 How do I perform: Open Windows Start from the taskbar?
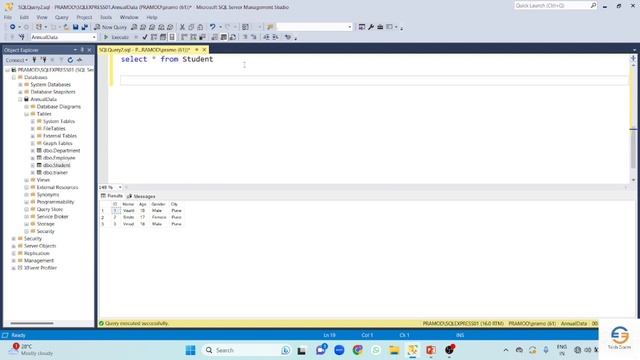190,350
